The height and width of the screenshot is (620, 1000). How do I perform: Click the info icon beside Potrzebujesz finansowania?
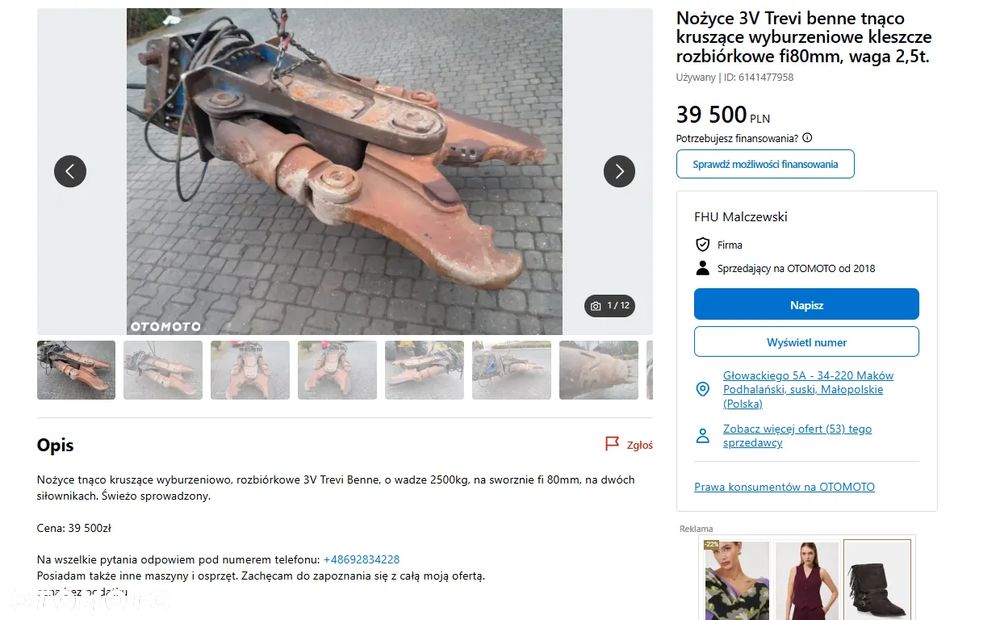807,138
